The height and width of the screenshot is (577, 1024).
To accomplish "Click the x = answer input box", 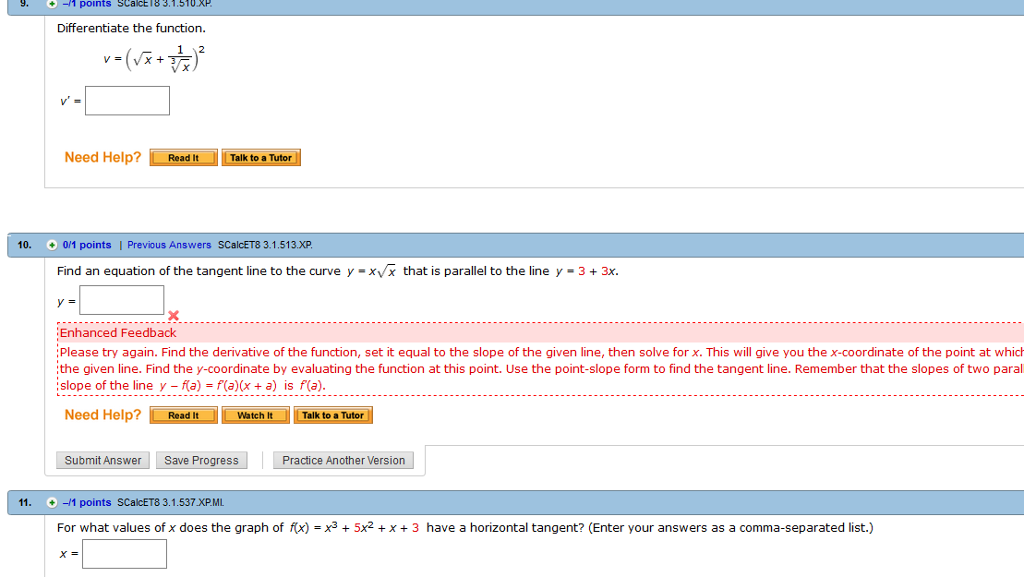I will 124,553.
